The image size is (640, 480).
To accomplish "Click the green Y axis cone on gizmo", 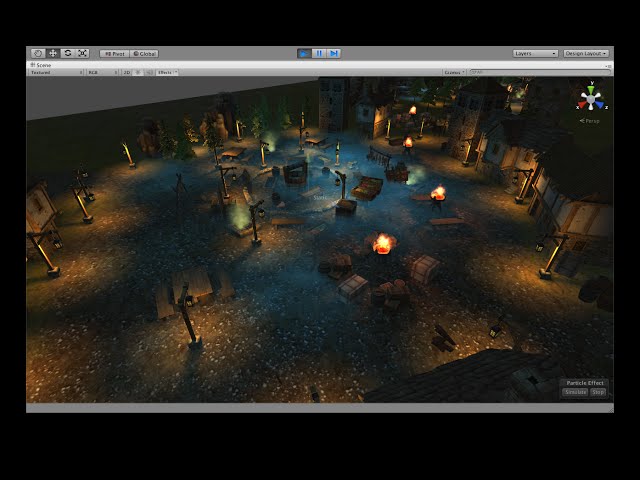I will [591, 89].
